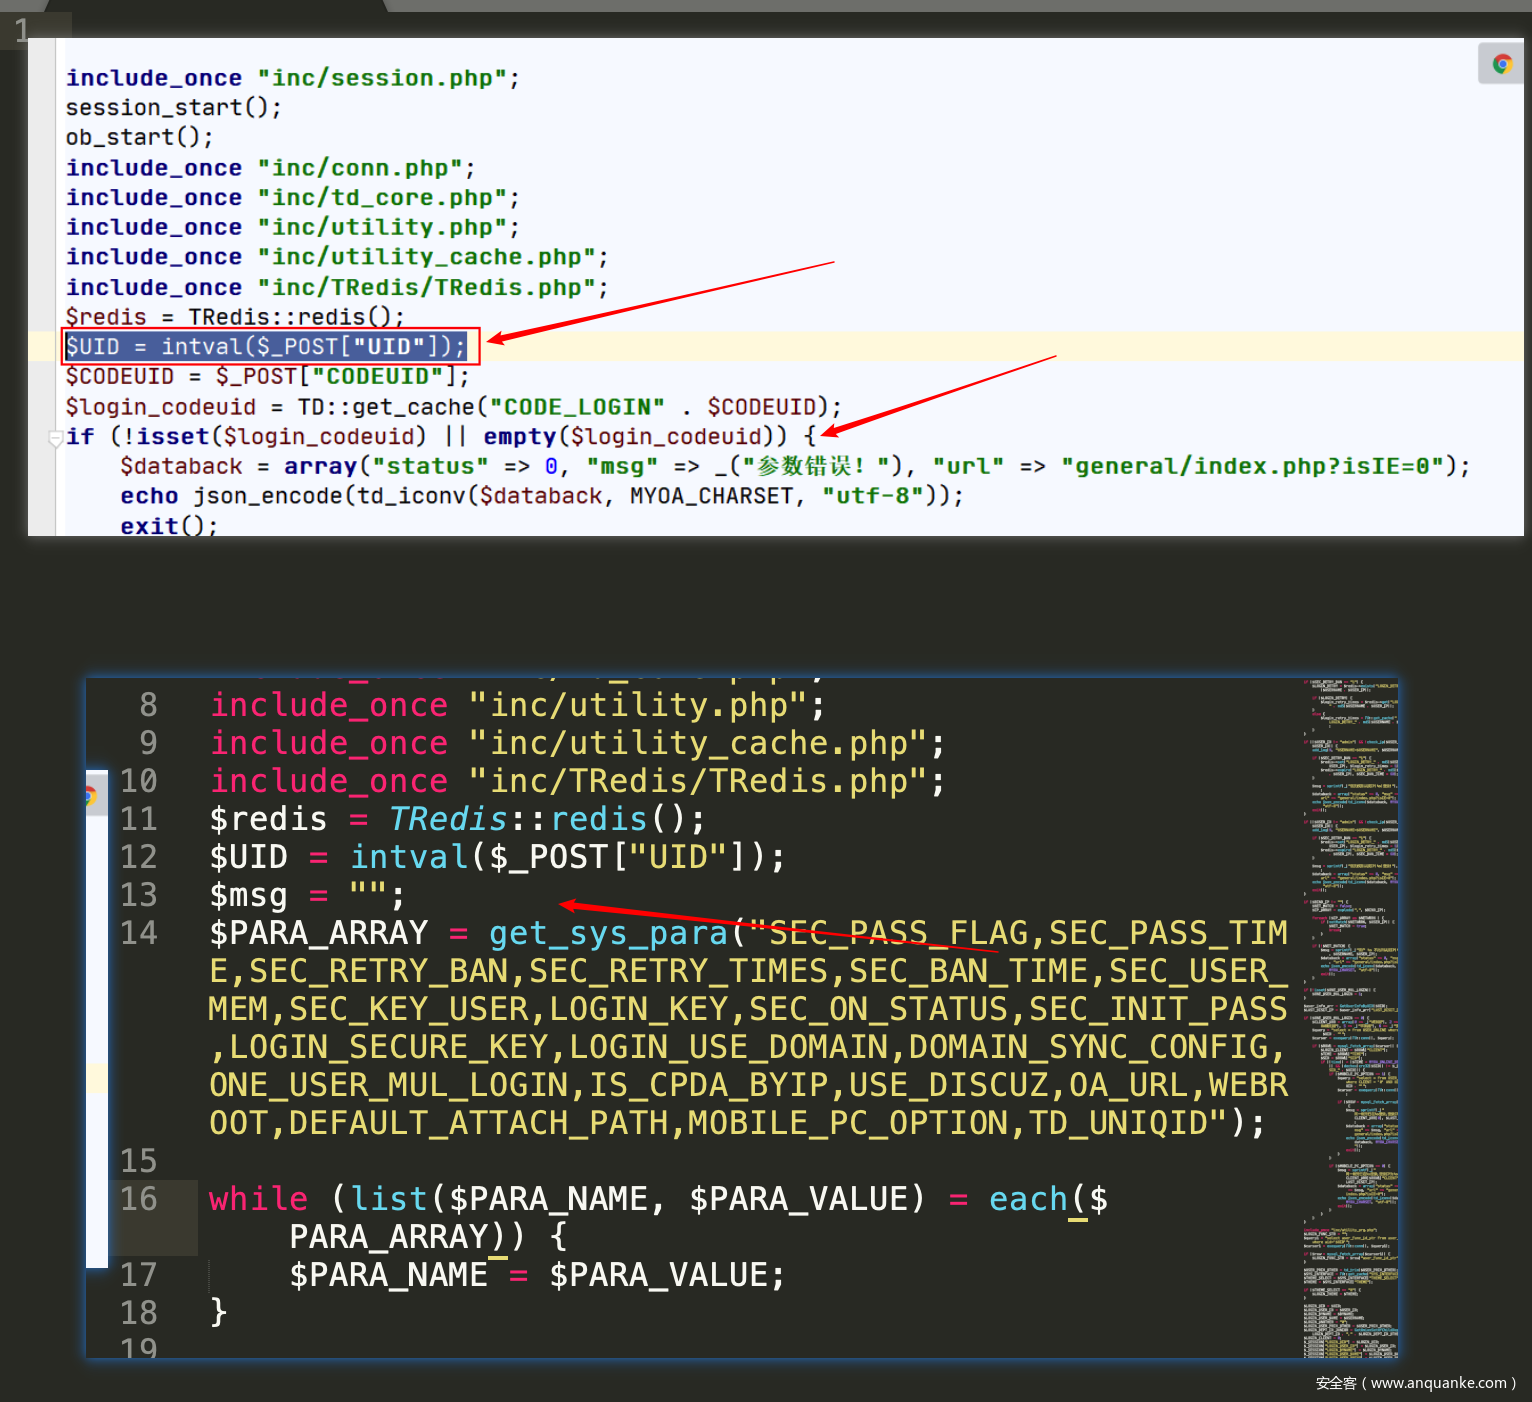Select line number 12 in gutter
The height and width of the screenshot is (1402, 1532).
pyautogui.click(x=139, y=857)
